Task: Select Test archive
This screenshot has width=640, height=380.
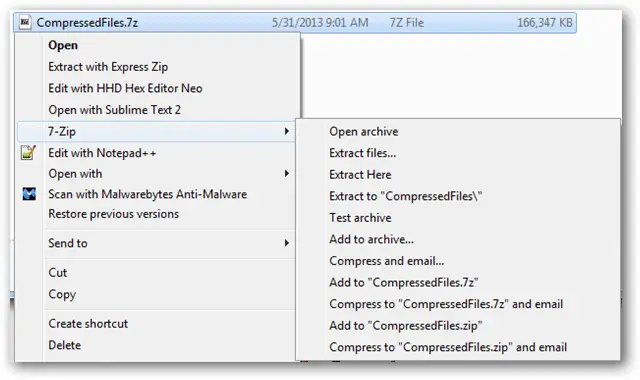Action: pos(360,218)
